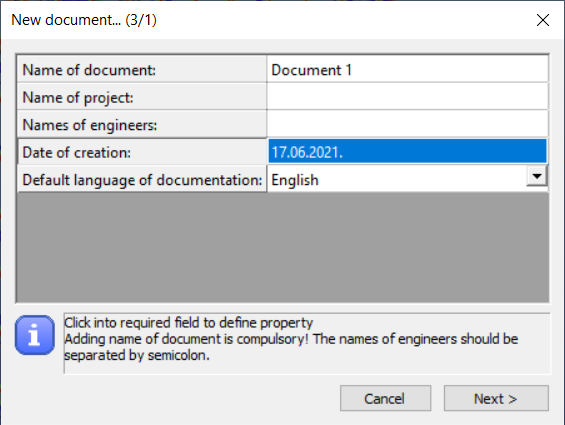
Task: Select the 17.06.2021. date field
Action: [408, 152]
